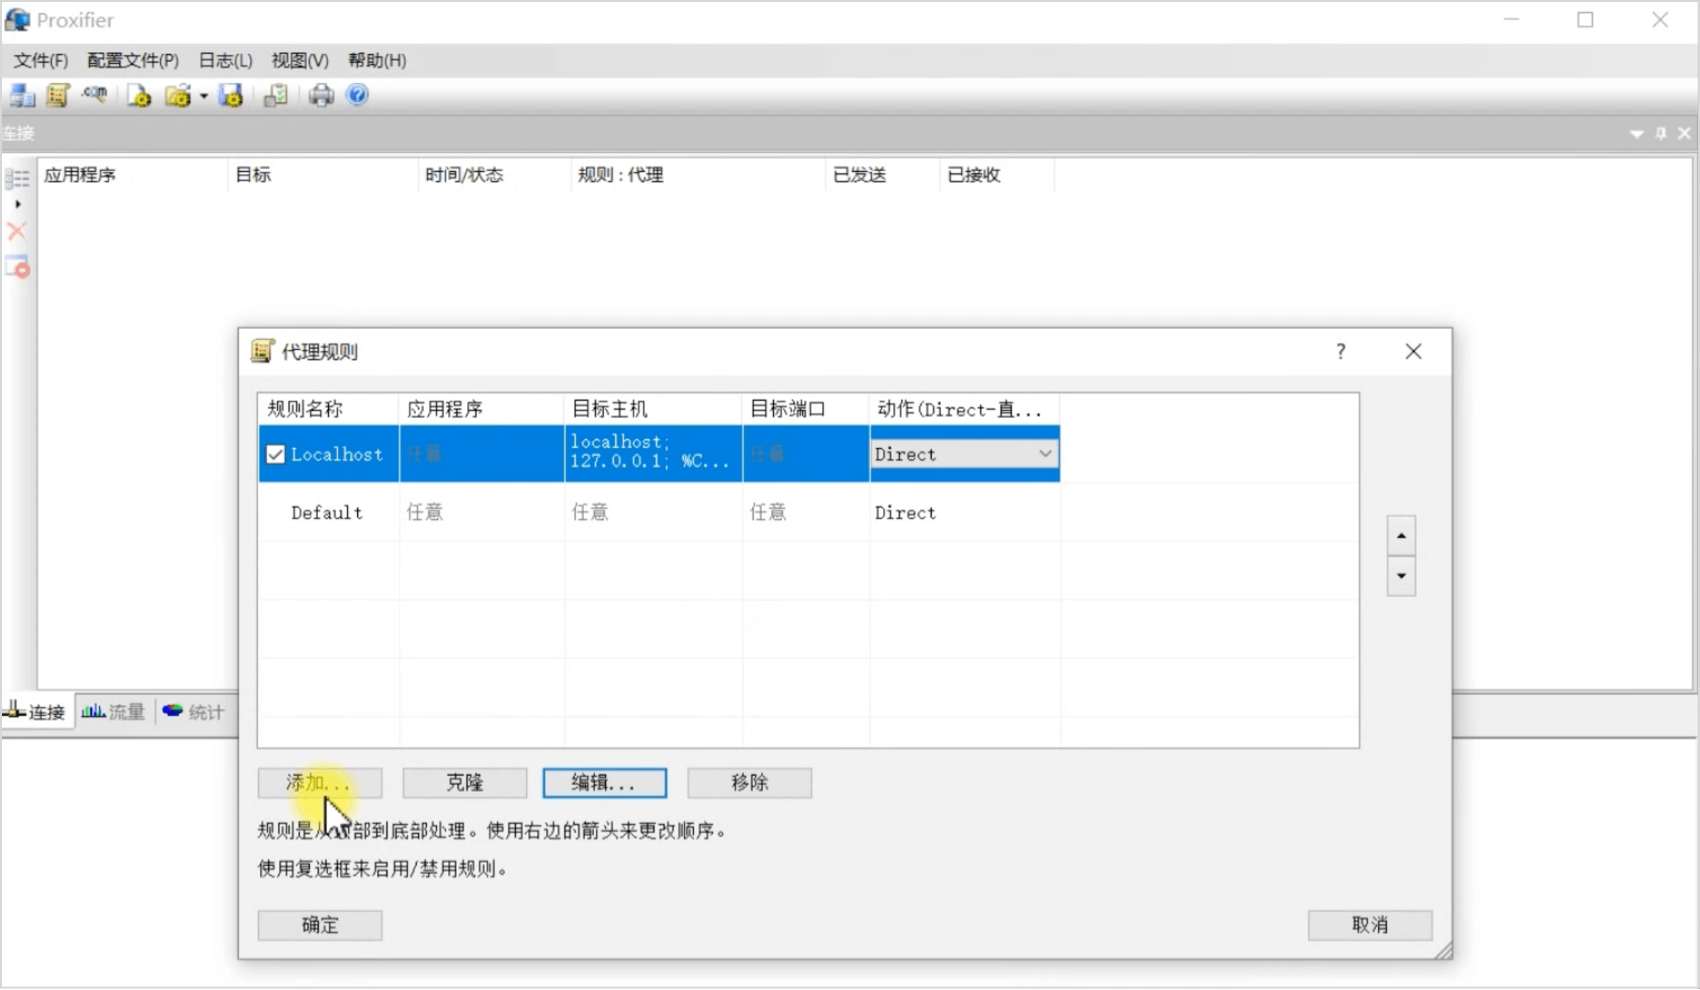Click the 编辑... button

(x=605, y=783)
